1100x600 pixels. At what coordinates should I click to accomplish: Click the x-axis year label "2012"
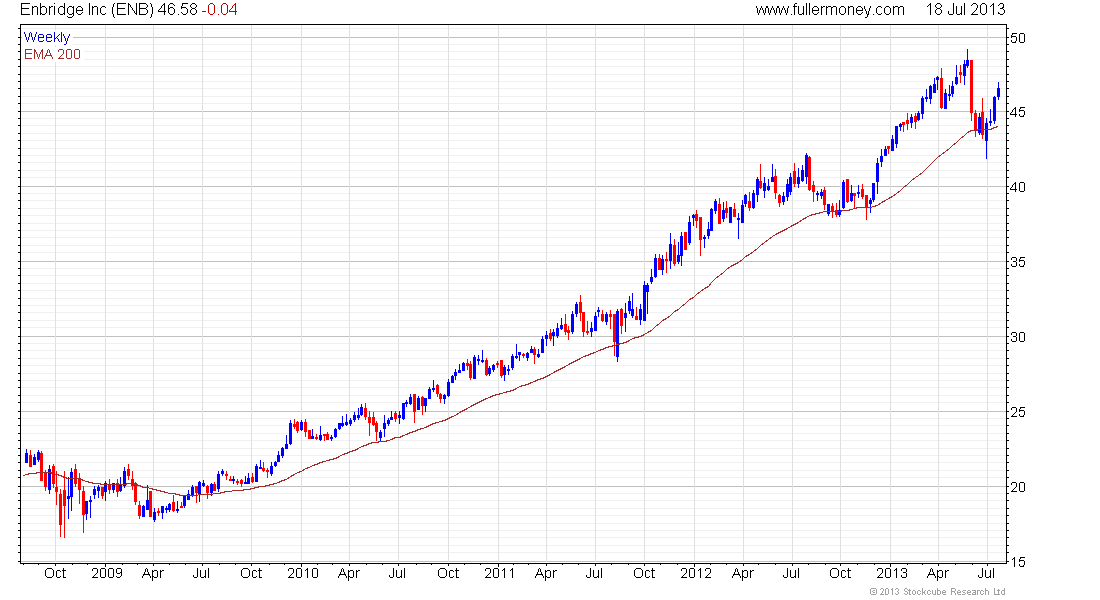(x=696, y=573)
